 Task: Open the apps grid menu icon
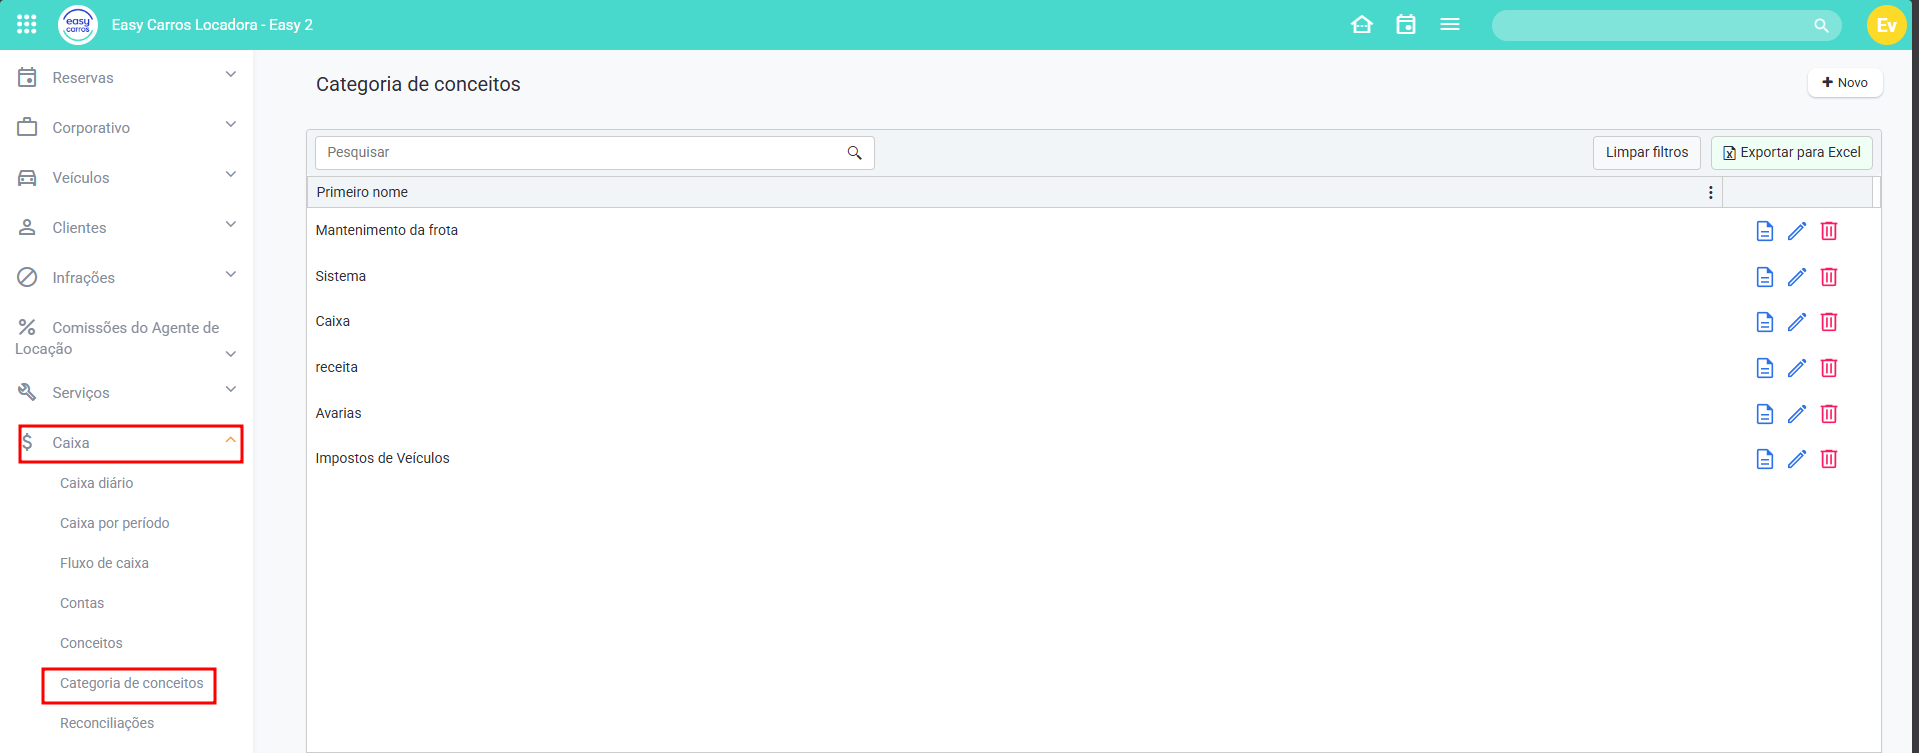tap(27, 24)
